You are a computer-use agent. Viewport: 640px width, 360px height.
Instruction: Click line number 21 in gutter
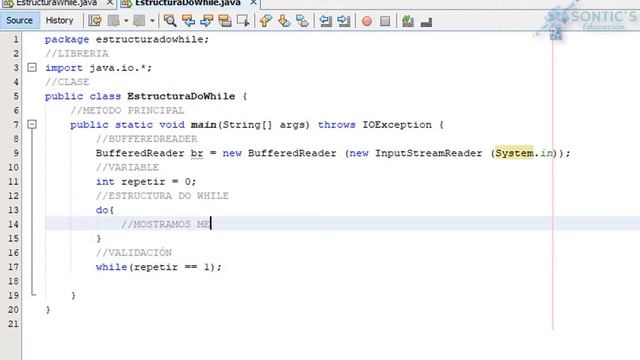point(13,324)
